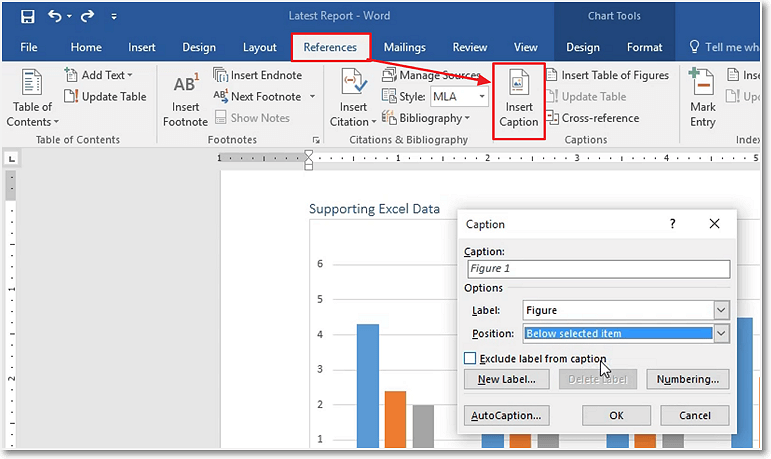Click Insert Table of Figures
This screenshot has height=459, width=771.
(x=609, y=75)
